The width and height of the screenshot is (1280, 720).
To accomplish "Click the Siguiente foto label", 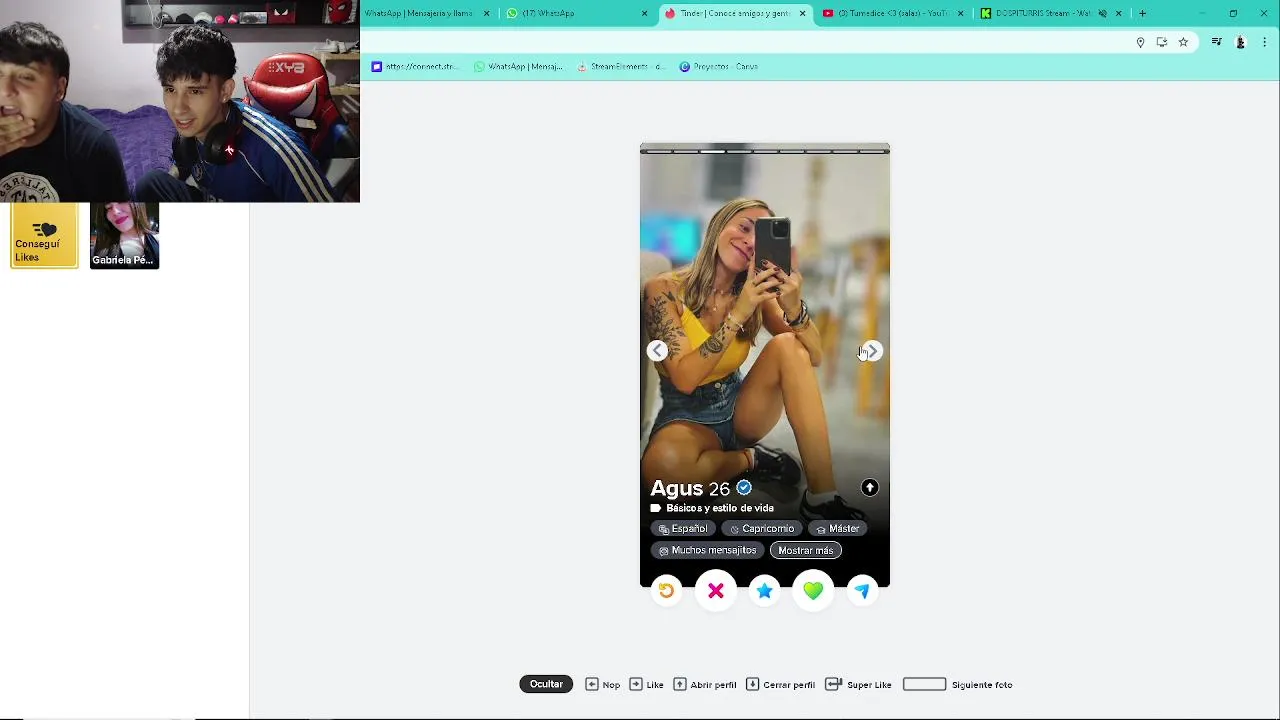I will pos(982,685).
